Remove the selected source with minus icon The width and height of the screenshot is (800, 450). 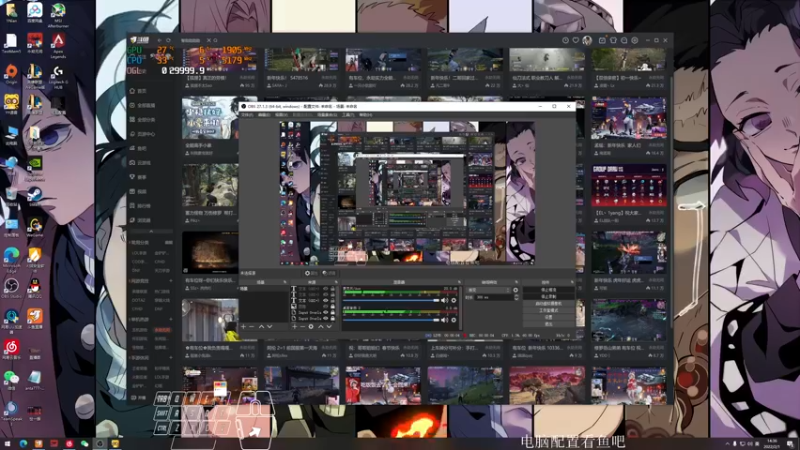pos(303,327)
